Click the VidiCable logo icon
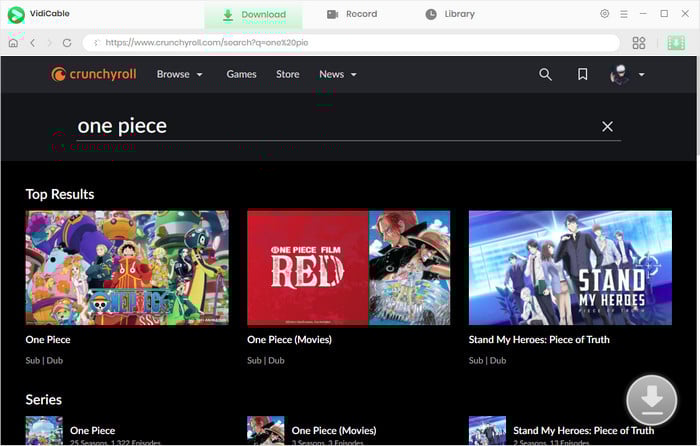The height and width of the screenshot is (446, 700). tap(16, 14)
